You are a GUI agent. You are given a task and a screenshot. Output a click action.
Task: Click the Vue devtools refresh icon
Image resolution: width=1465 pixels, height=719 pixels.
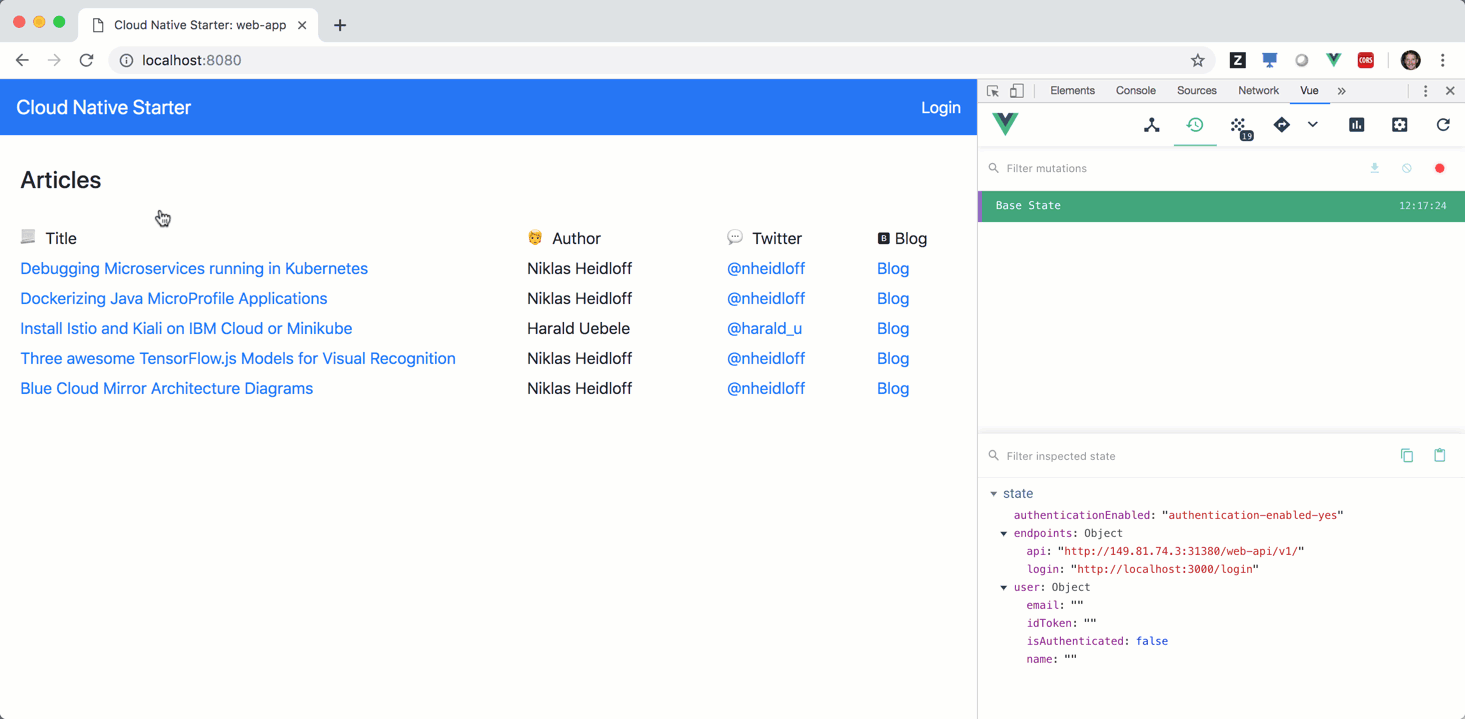click(1443, 125)
